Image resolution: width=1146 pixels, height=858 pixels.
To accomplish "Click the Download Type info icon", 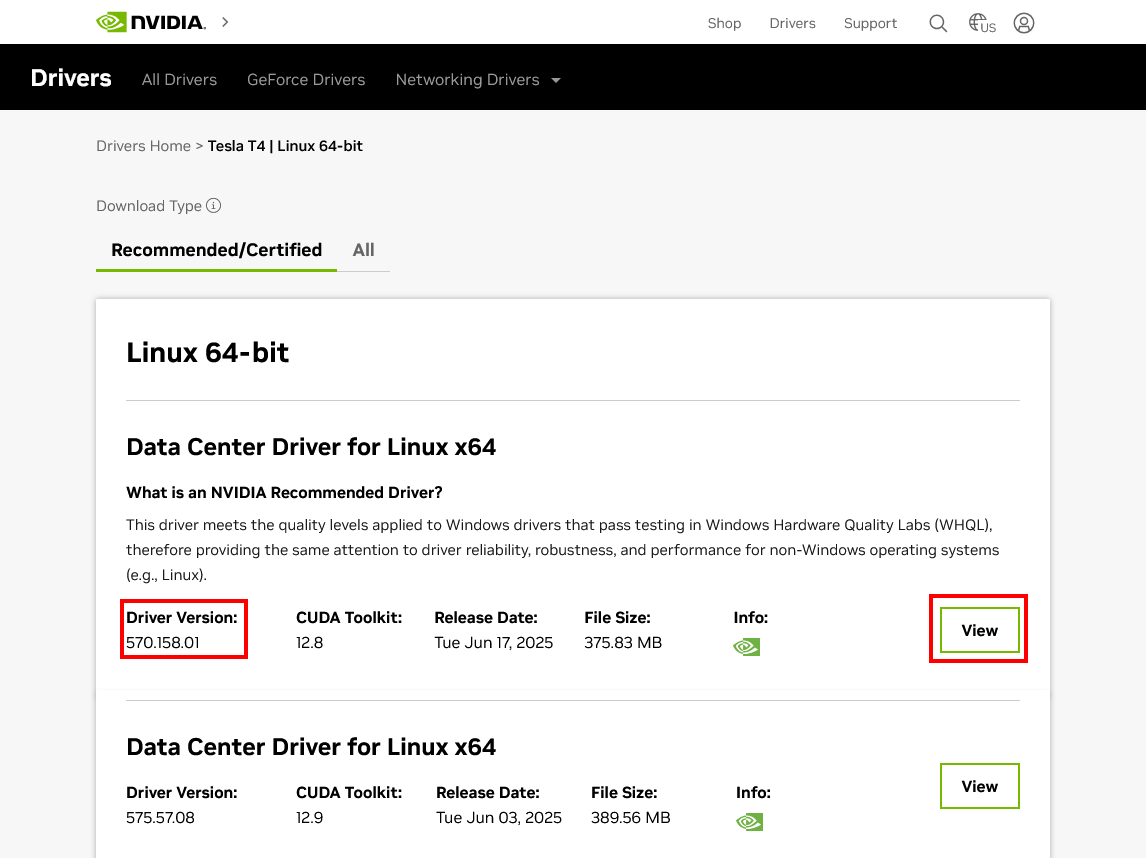I will (213, 206).
